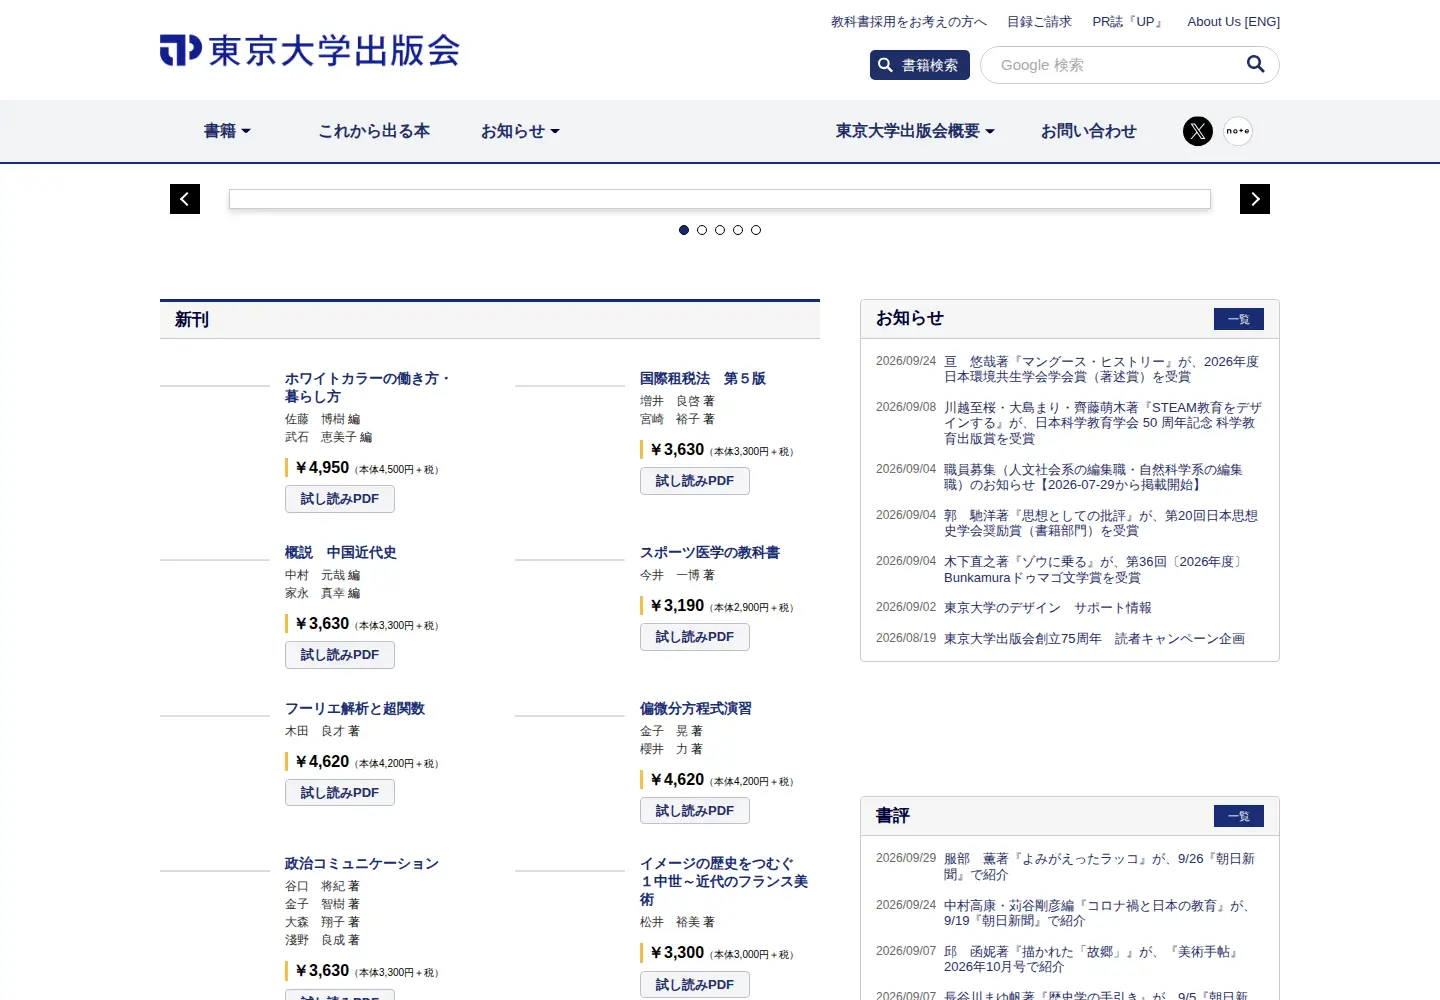Select the fourth carousel dot
1440x1000 pixels.
point(738,230)
